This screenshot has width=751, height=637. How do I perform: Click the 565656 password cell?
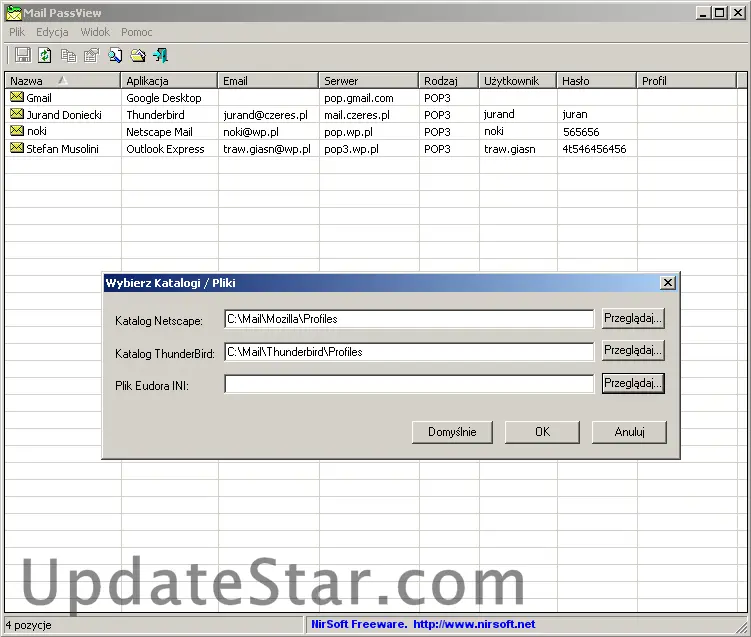tap(581, 132)
